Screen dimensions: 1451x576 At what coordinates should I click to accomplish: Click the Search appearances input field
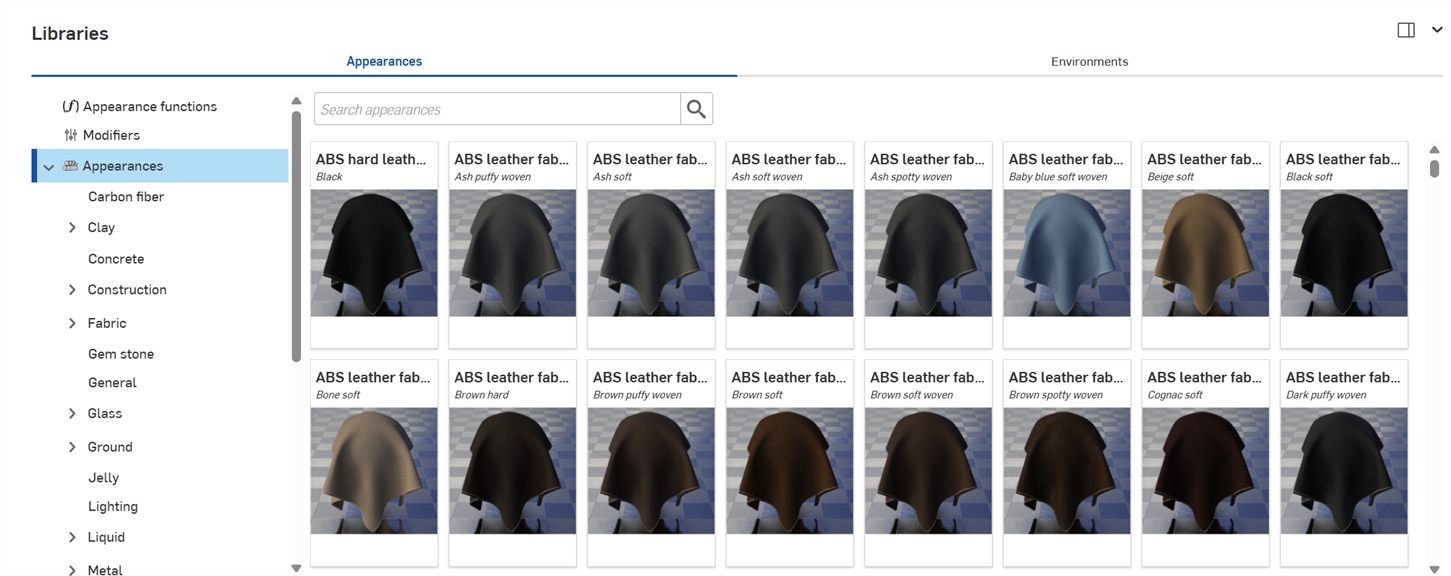point(497,109)
